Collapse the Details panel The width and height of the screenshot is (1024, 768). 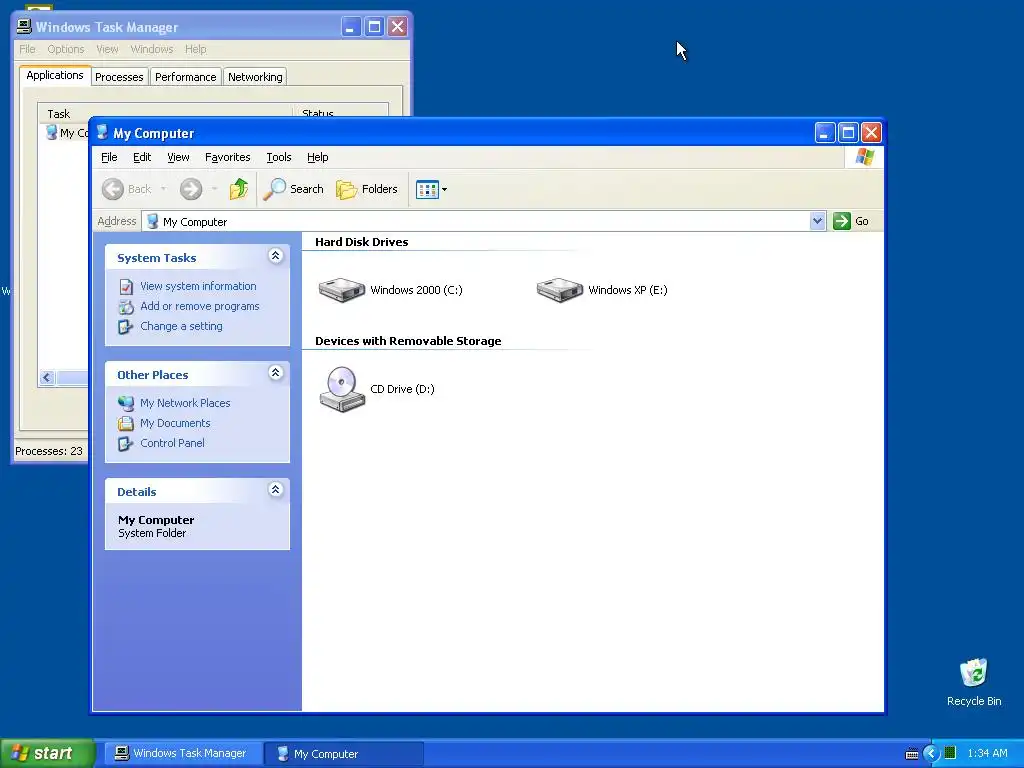coord(276,490)
